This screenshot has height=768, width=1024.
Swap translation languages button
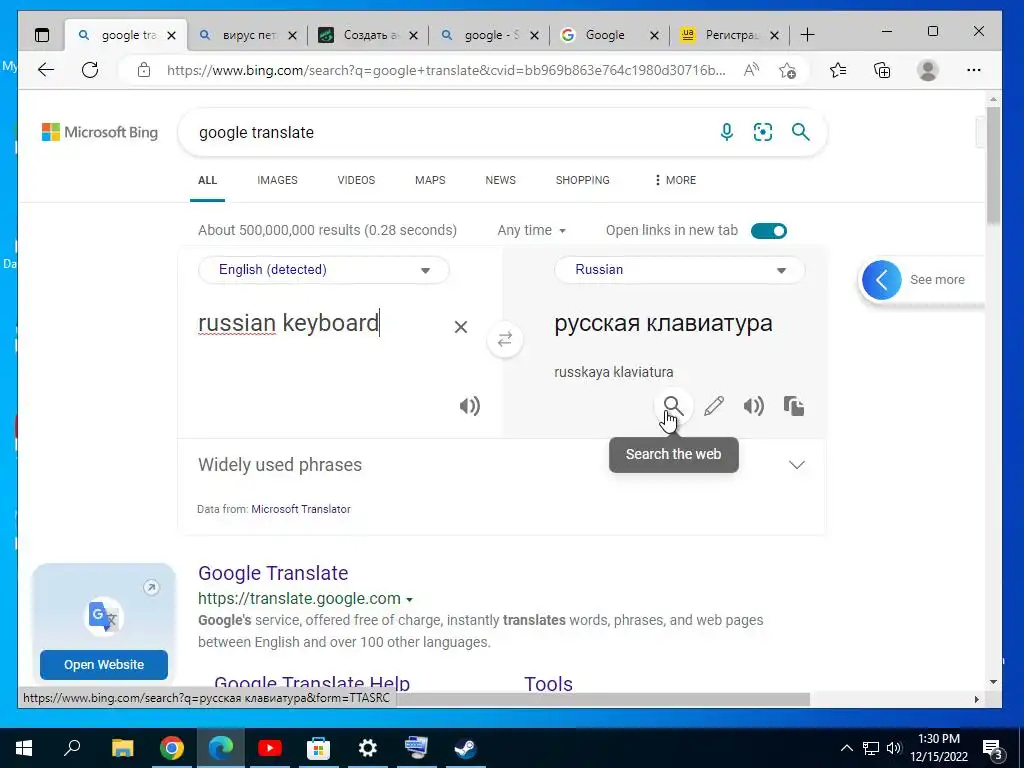(x=505, y=340)
